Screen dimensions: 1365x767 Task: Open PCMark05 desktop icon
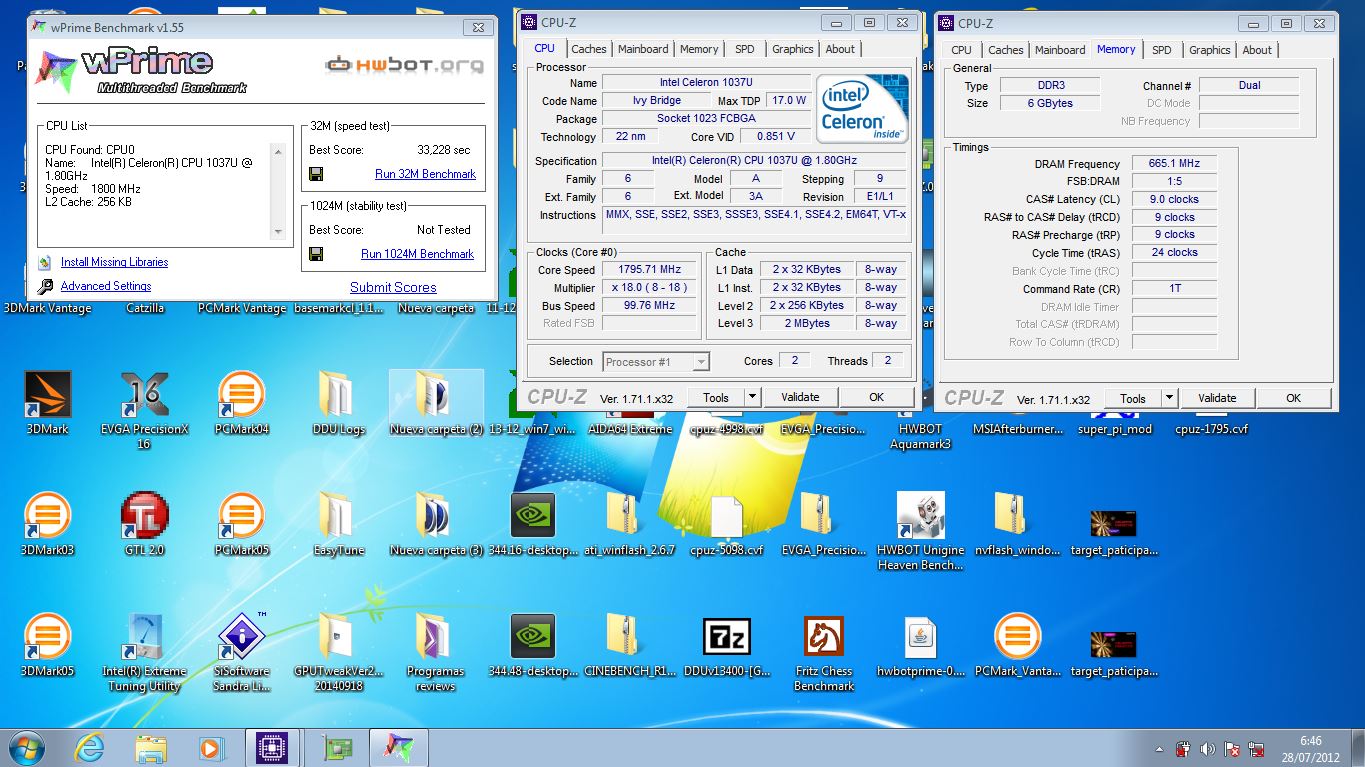(x=241, y=524)
